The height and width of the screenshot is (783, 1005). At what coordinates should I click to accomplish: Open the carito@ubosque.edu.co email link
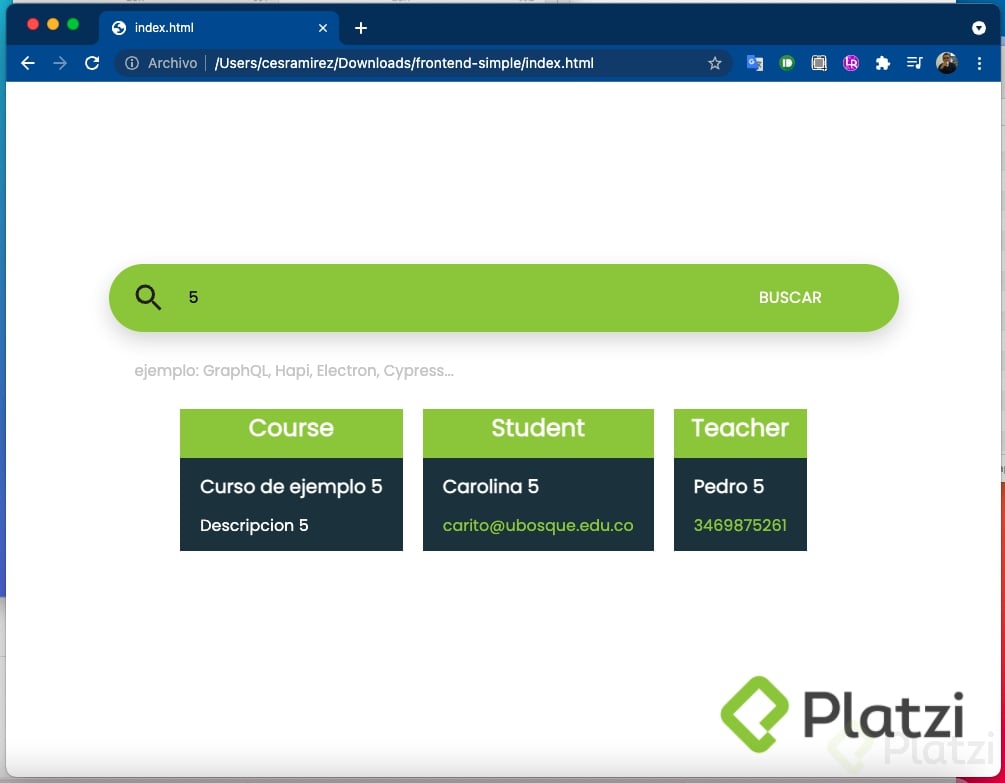coord(538,525)
